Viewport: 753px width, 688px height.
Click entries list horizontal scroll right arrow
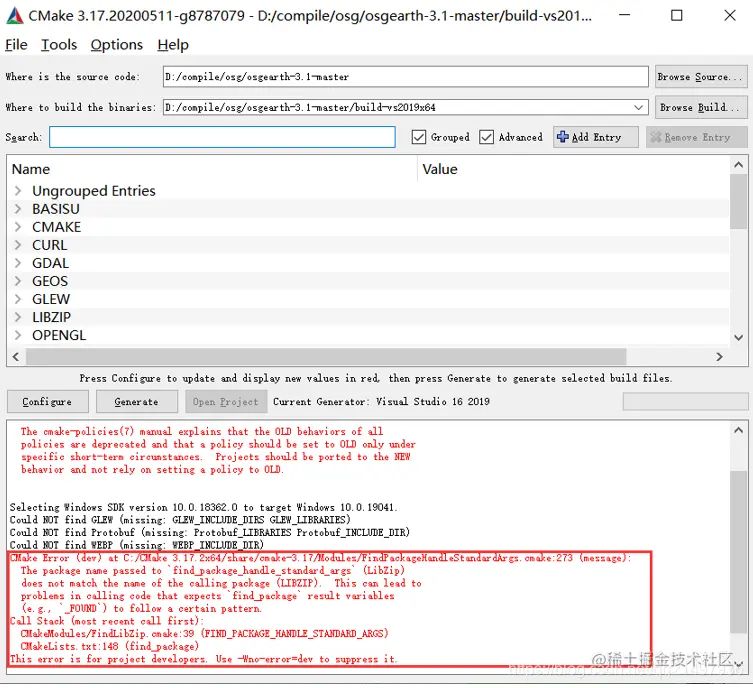tap(719, 357)
